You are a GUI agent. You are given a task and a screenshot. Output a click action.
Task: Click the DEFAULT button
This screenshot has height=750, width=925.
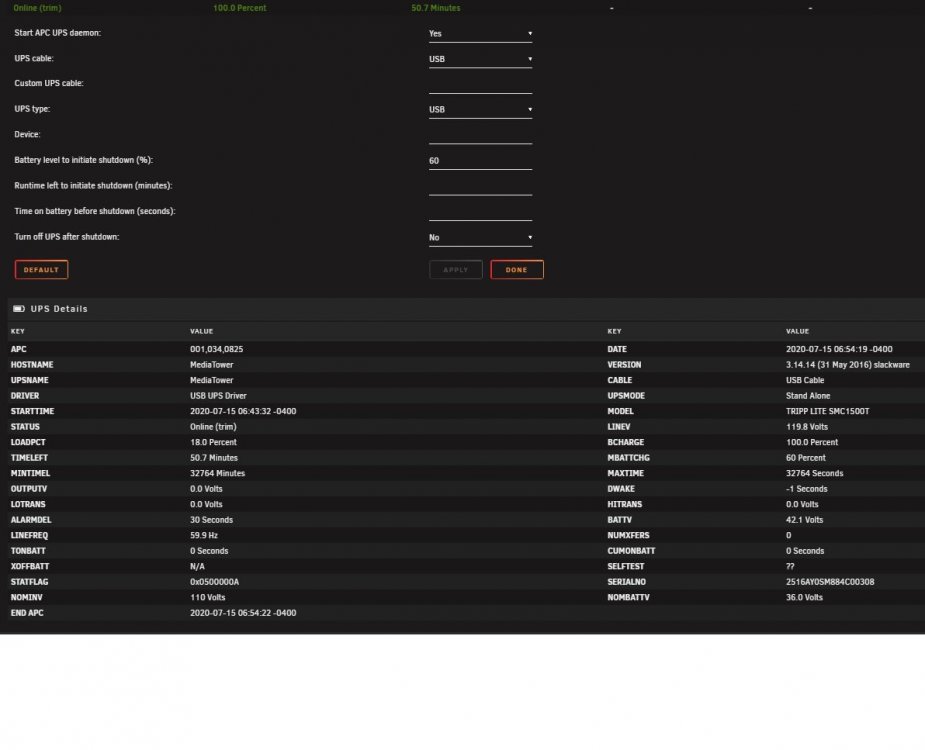point(41,270)
